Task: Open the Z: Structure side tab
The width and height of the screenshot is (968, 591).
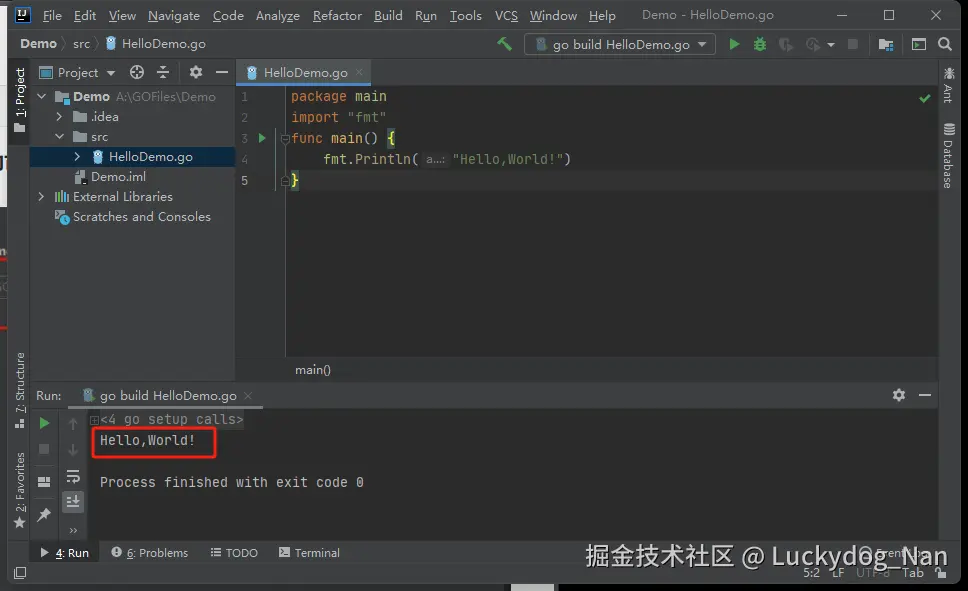Action: coord(20,390)
